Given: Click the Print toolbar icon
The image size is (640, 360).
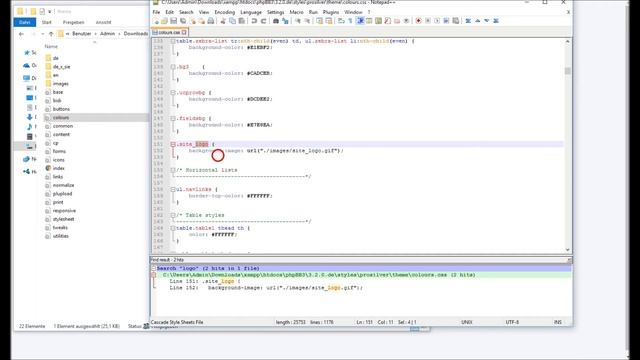Looking at the screenshot, I should pyautogui.click(x=211, y=21).
